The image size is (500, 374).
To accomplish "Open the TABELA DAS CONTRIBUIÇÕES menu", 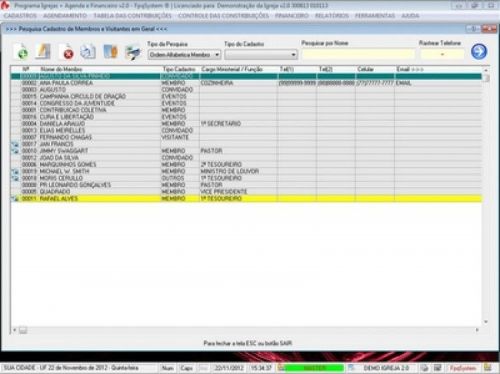I will 132,16.
